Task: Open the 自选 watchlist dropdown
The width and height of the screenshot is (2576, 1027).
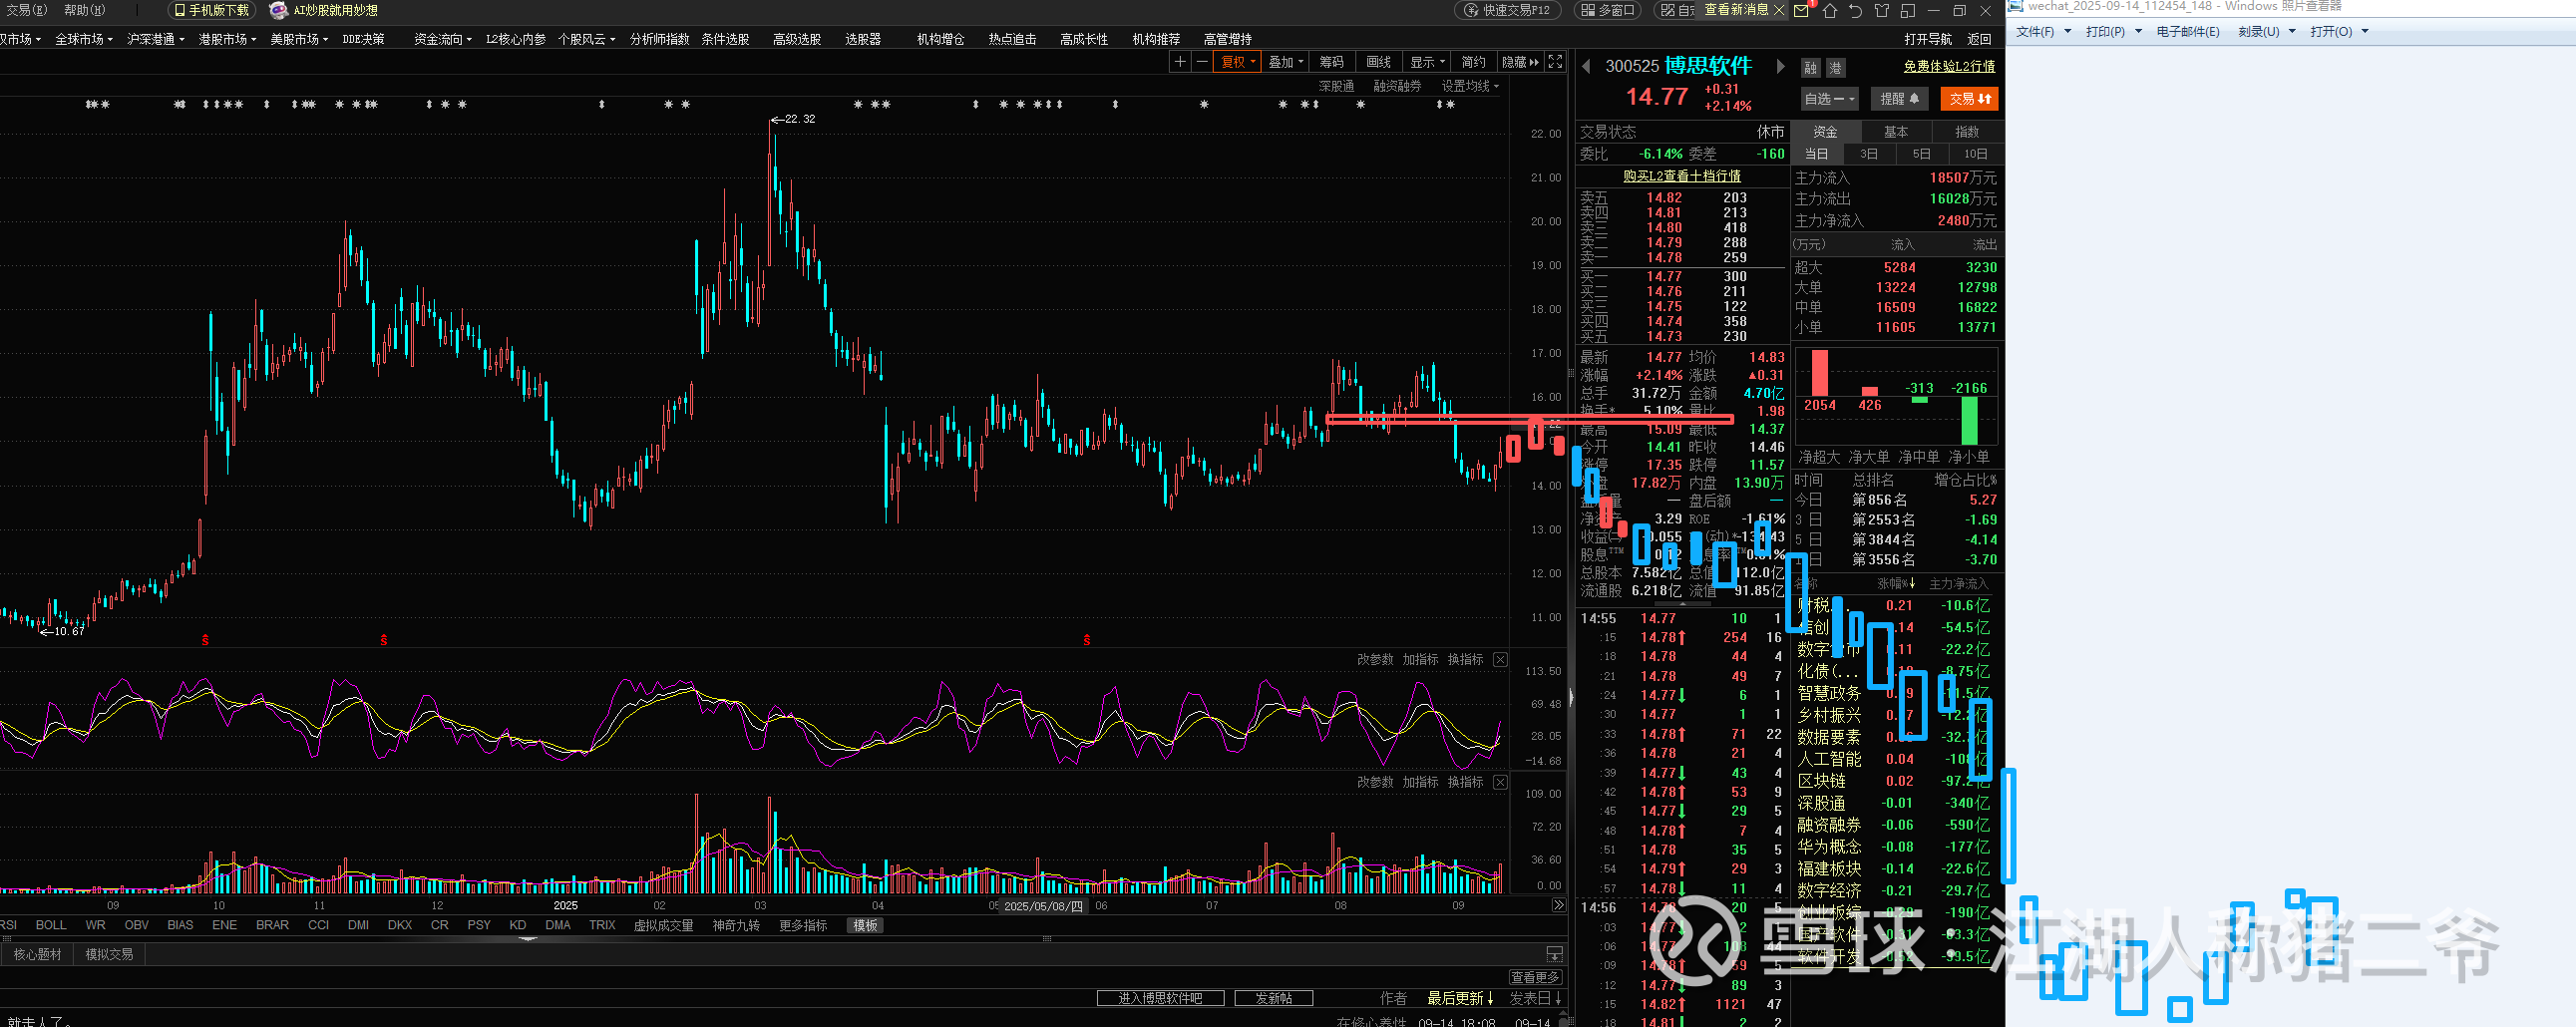Action: click(x=1829, y=99)
